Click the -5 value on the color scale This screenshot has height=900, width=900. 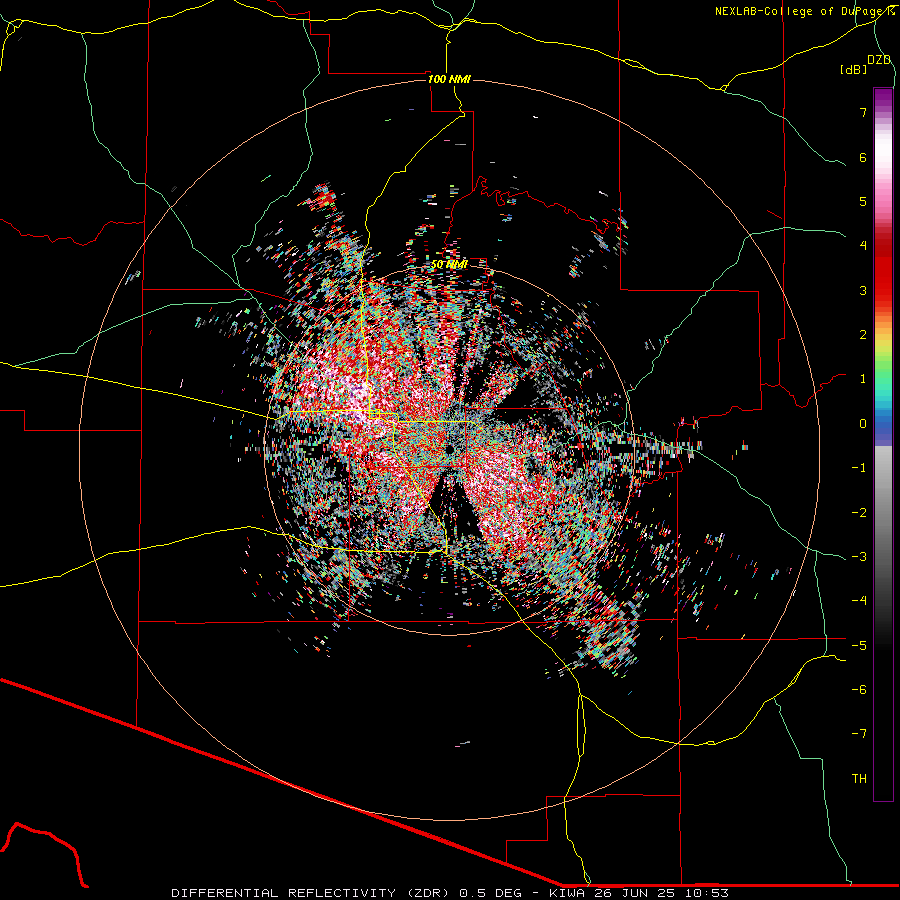click(x=859, y=646)
